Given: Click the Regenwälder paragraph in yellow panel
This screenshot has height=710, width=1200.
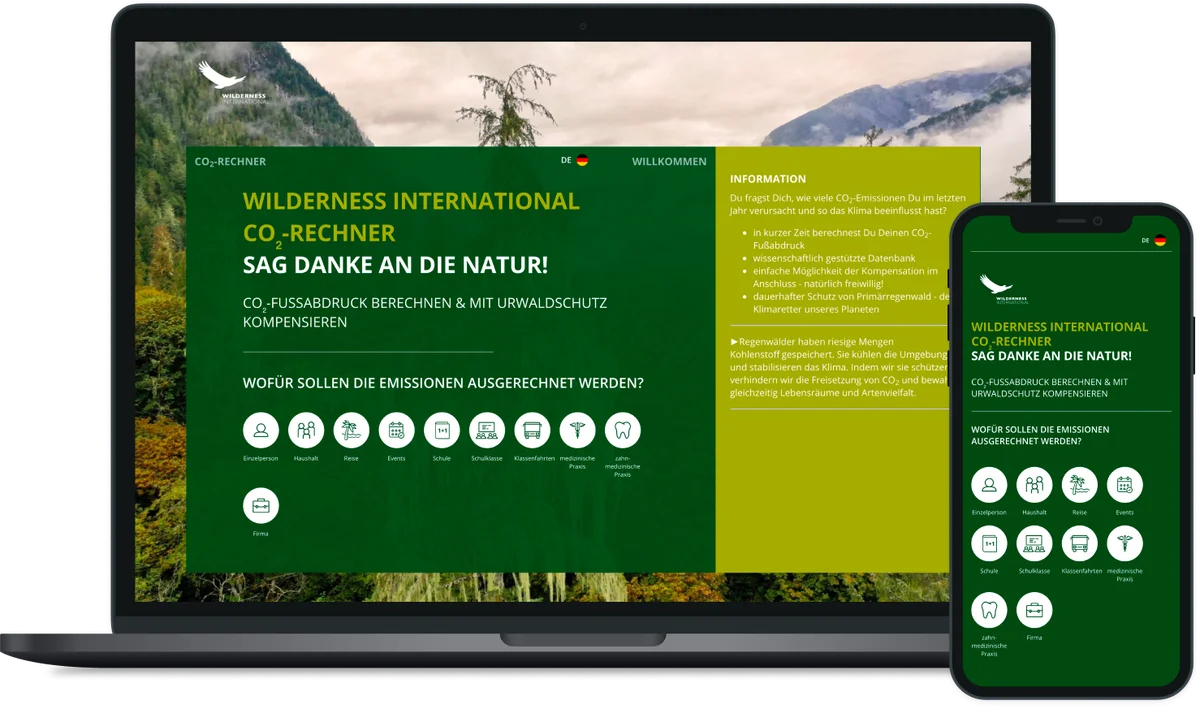Looking at the screenshot, I should (838, 367).
